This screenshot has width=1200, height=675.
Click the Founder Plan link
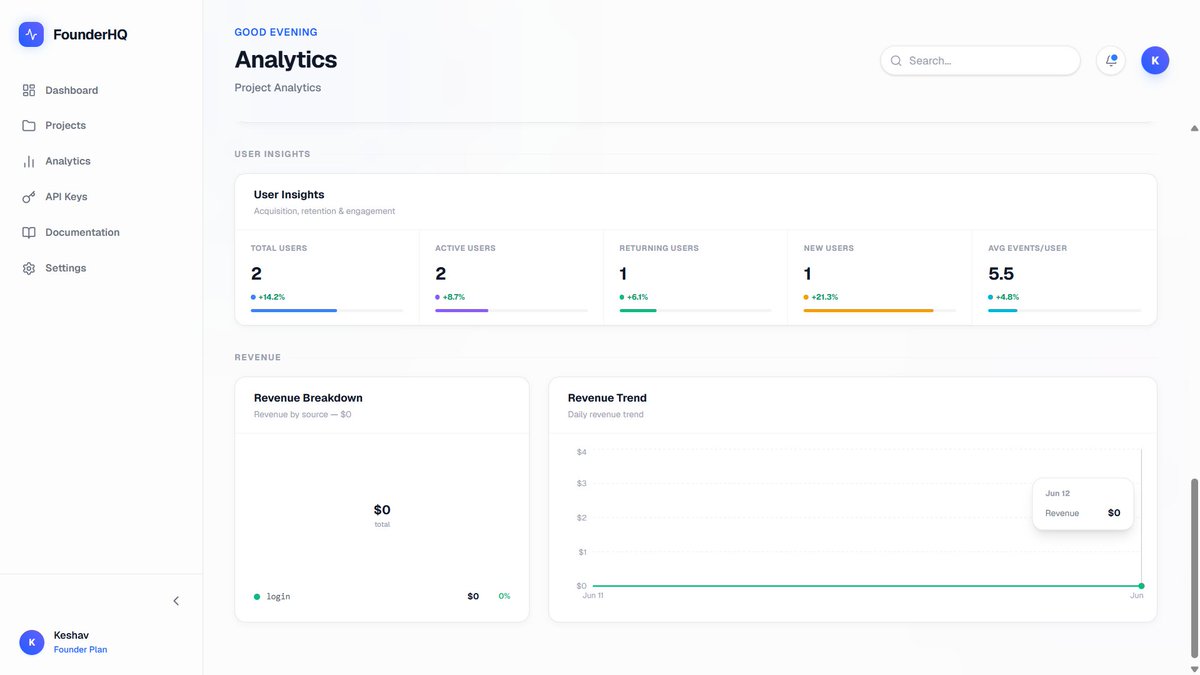tap(80, 650)
